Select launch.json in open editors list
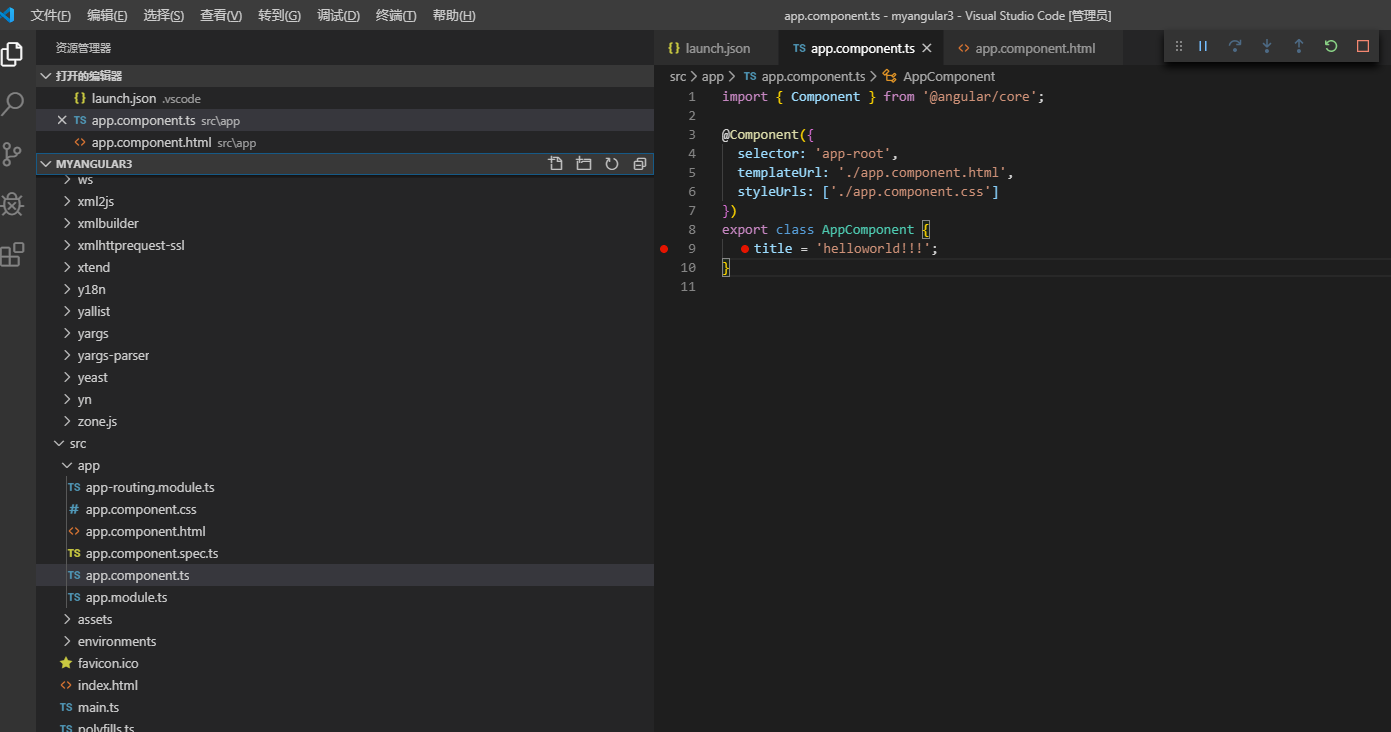Image resolution: width=1391 pixels, height=732 pixels. (x=345, y=98)
